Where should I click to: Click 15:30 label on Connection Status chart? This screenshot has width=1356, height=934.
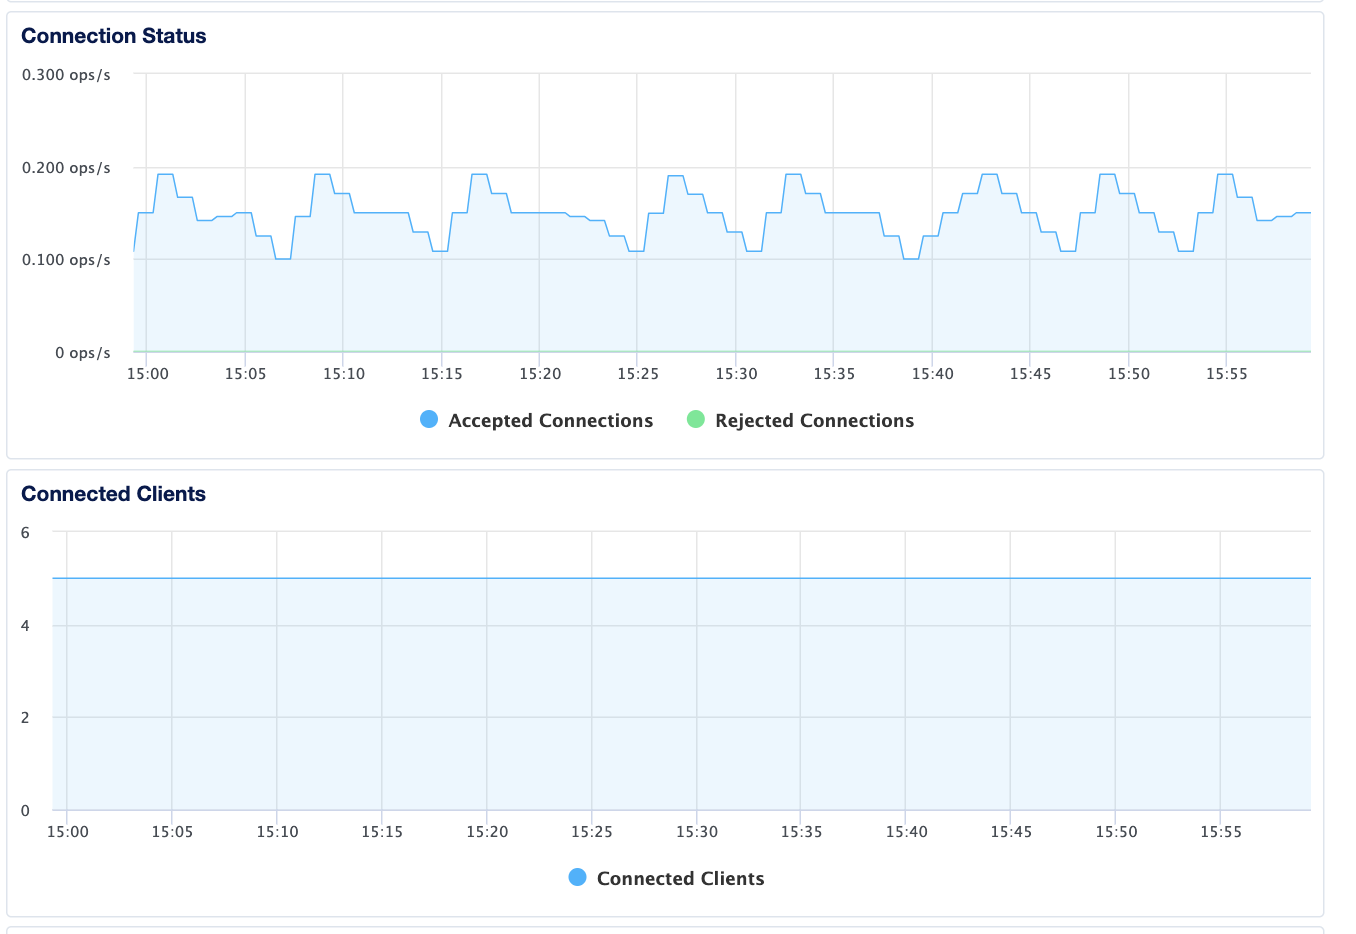click(x=736, y=374)
